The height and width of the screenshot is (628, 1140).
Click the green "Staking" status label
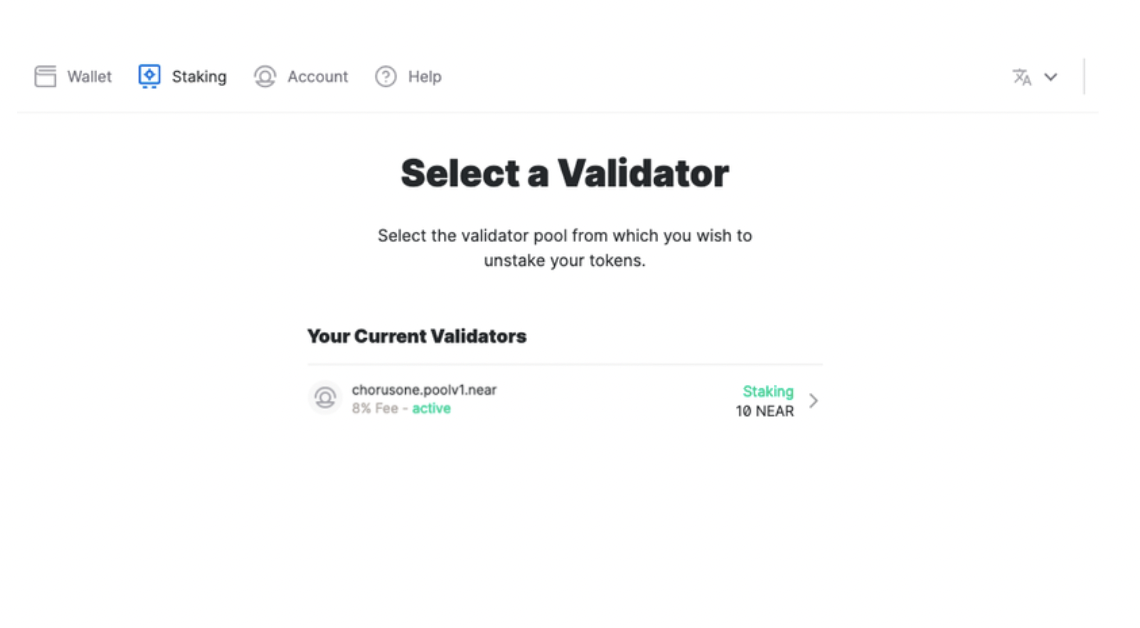[768, 391]
